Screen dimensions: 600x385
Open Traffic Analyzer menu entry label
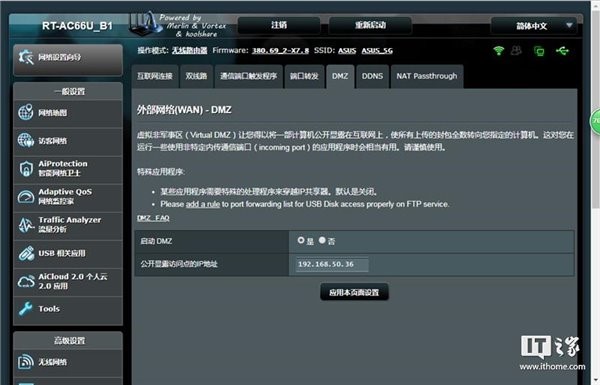point(70,225)
